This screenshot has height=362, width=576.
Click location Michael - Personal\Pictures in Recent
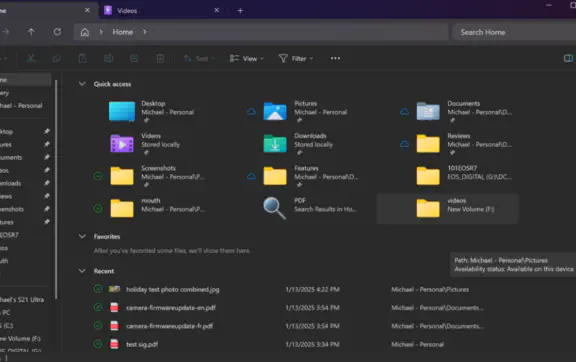pos(430,289)
